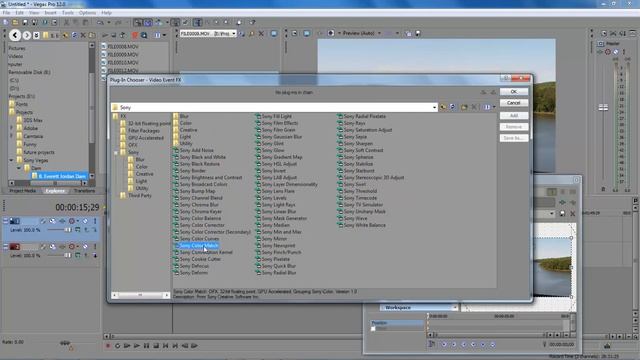Viewport: 640px width, 360px height.
Task: Switch to the Transitions tab
Action: (84, 191)
